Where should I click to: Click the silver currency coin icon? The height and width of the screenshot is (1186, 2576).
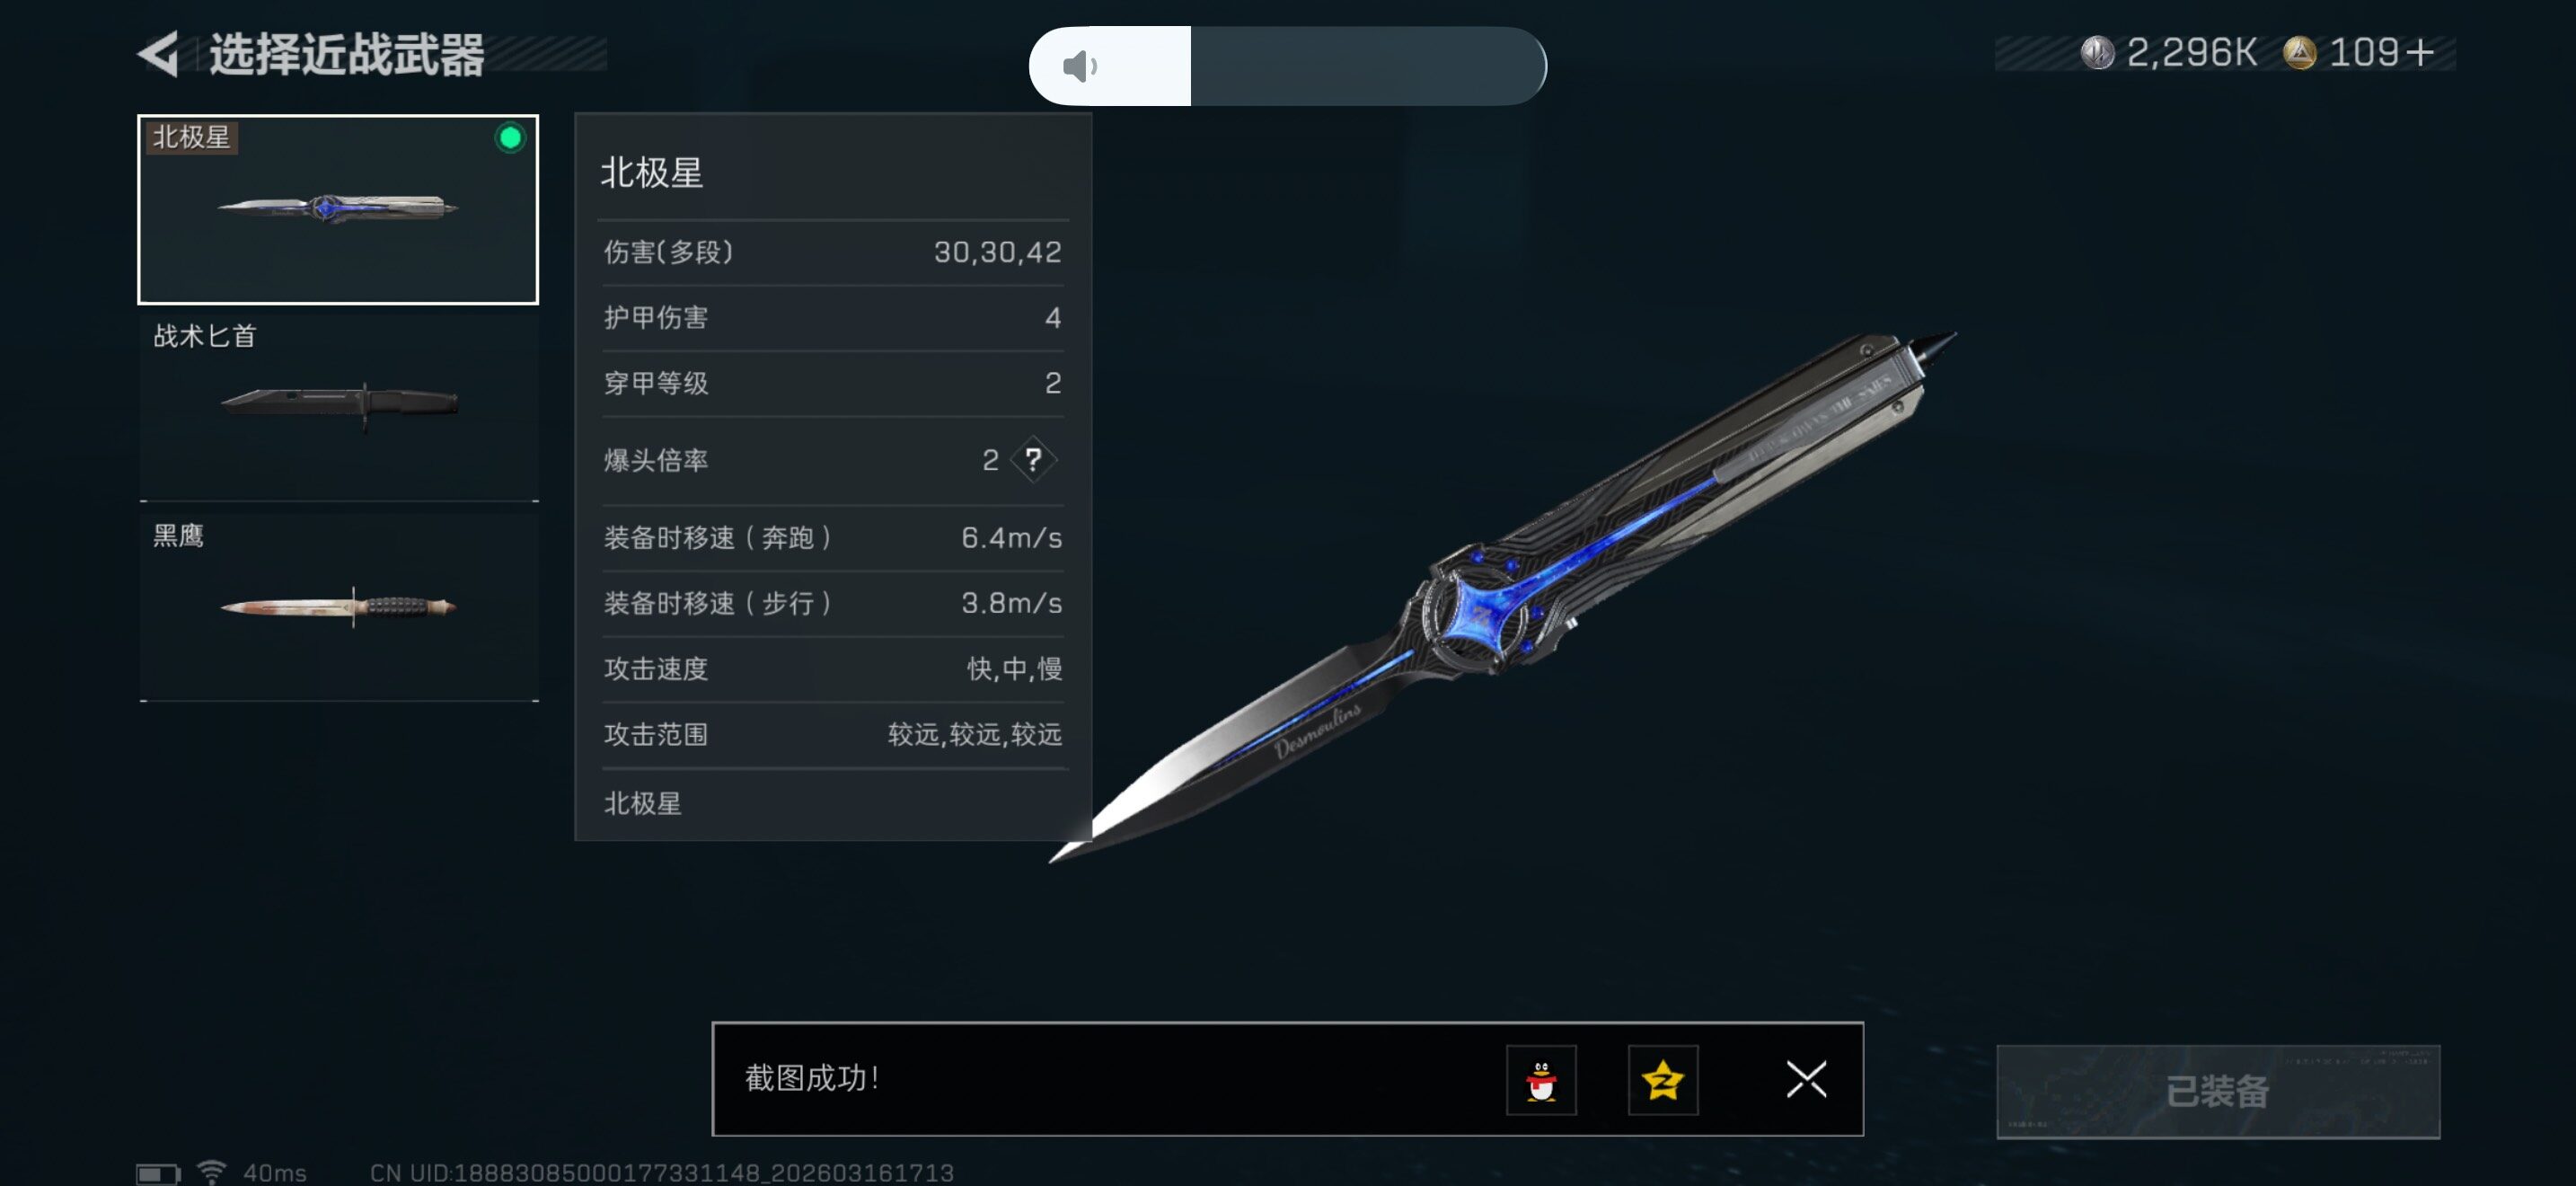pos(2097,53)
